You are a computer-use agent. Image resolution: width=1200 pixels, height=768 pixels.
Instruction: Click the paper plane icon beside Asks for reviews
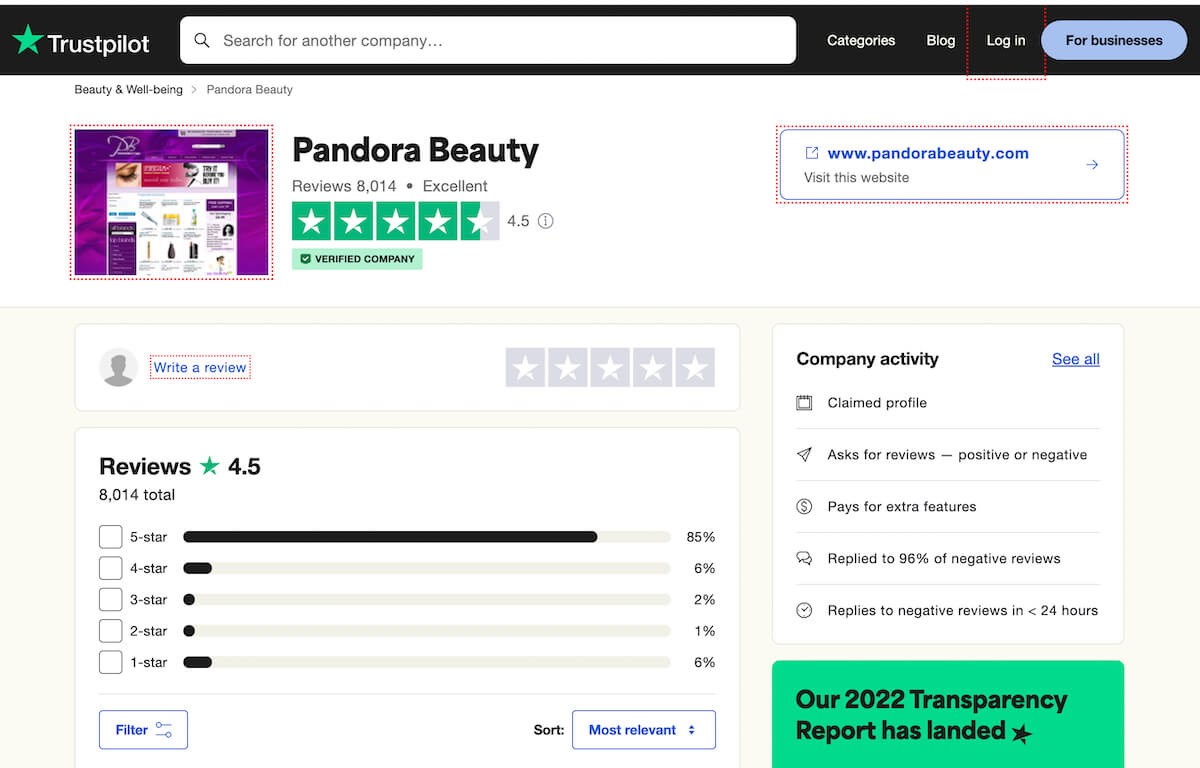[x=804, y=454]
